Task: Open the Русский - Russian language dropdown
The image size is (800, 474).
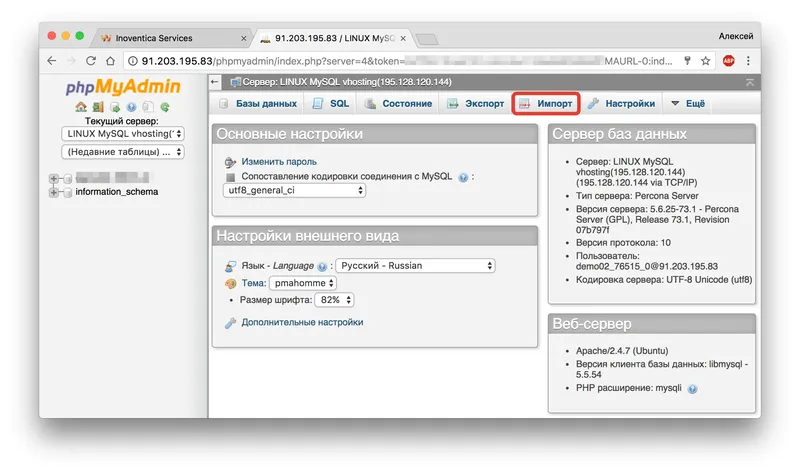Action: point(415,266)
